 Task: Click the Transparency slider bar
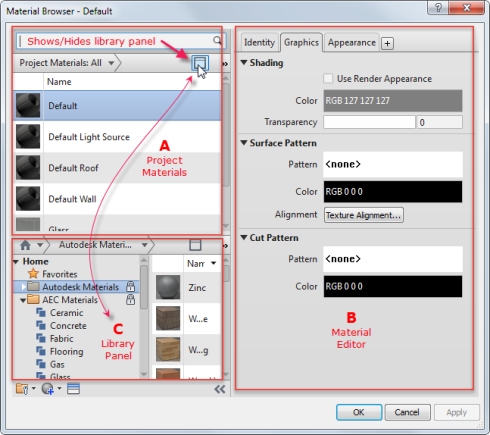pos(369,122)
